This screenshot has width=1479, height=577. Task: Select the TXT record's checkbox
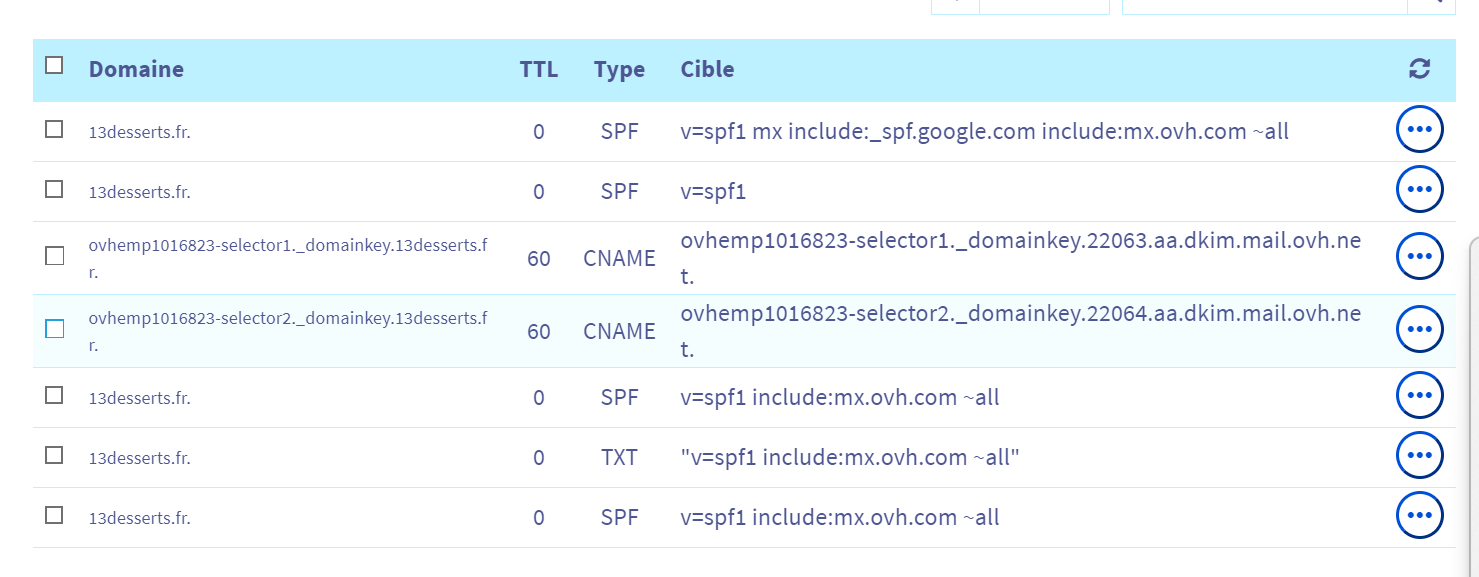[54, 455]
